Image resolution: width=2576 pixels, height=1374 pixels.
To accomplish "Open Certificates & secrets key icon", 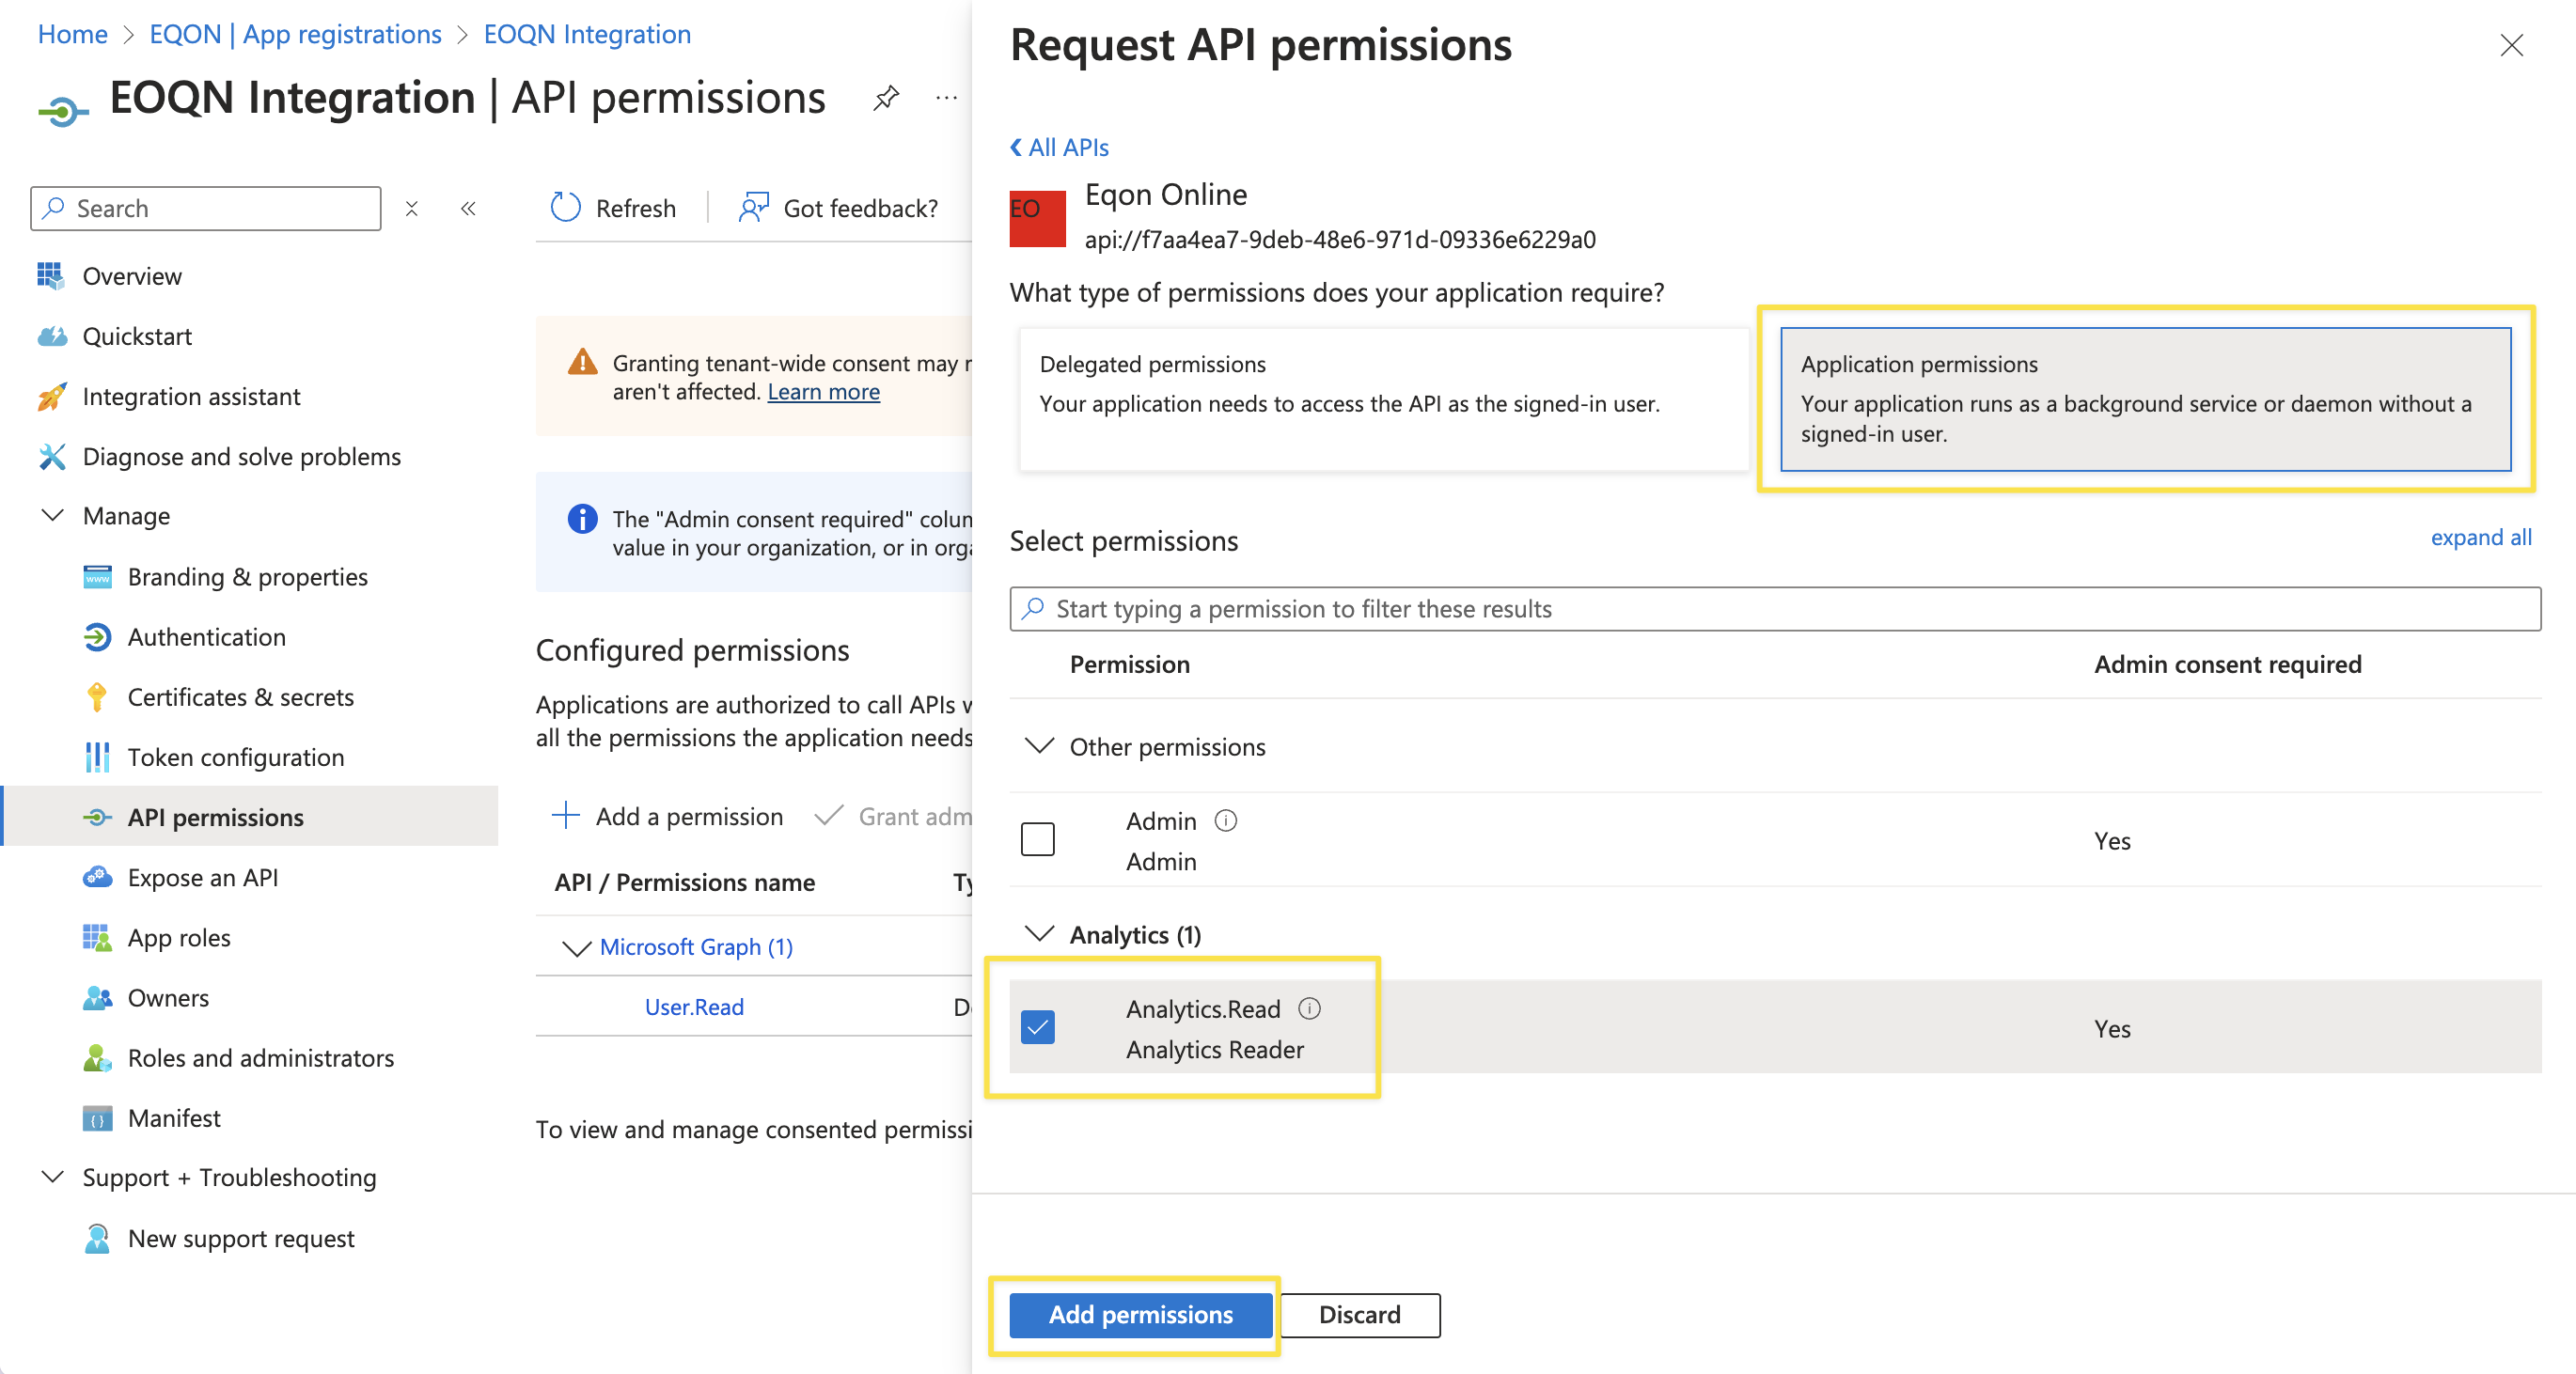I will pos(97,697).
